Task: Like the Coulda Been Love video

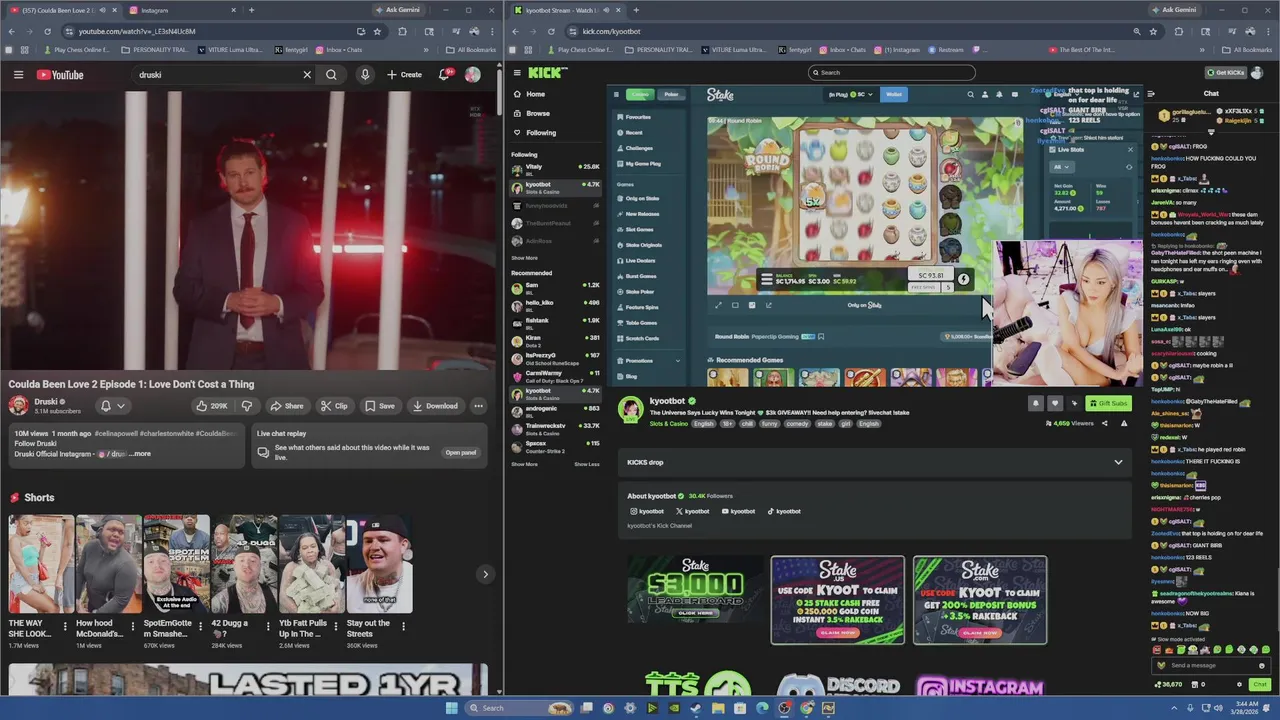Action: click(212, 406)
